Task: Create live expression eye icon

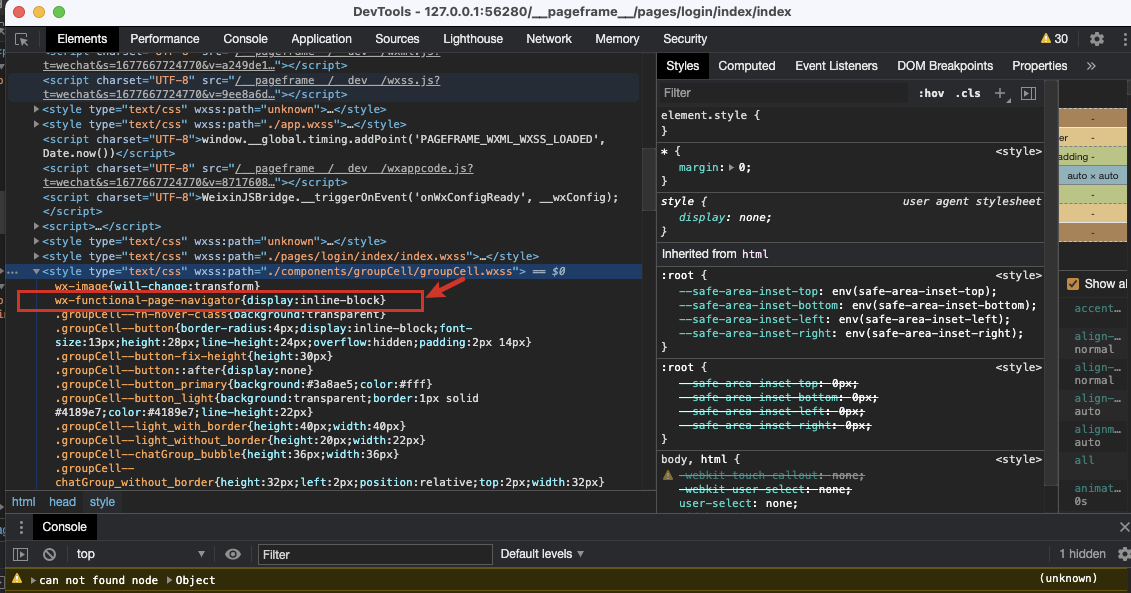Action: tap(233, 554)
